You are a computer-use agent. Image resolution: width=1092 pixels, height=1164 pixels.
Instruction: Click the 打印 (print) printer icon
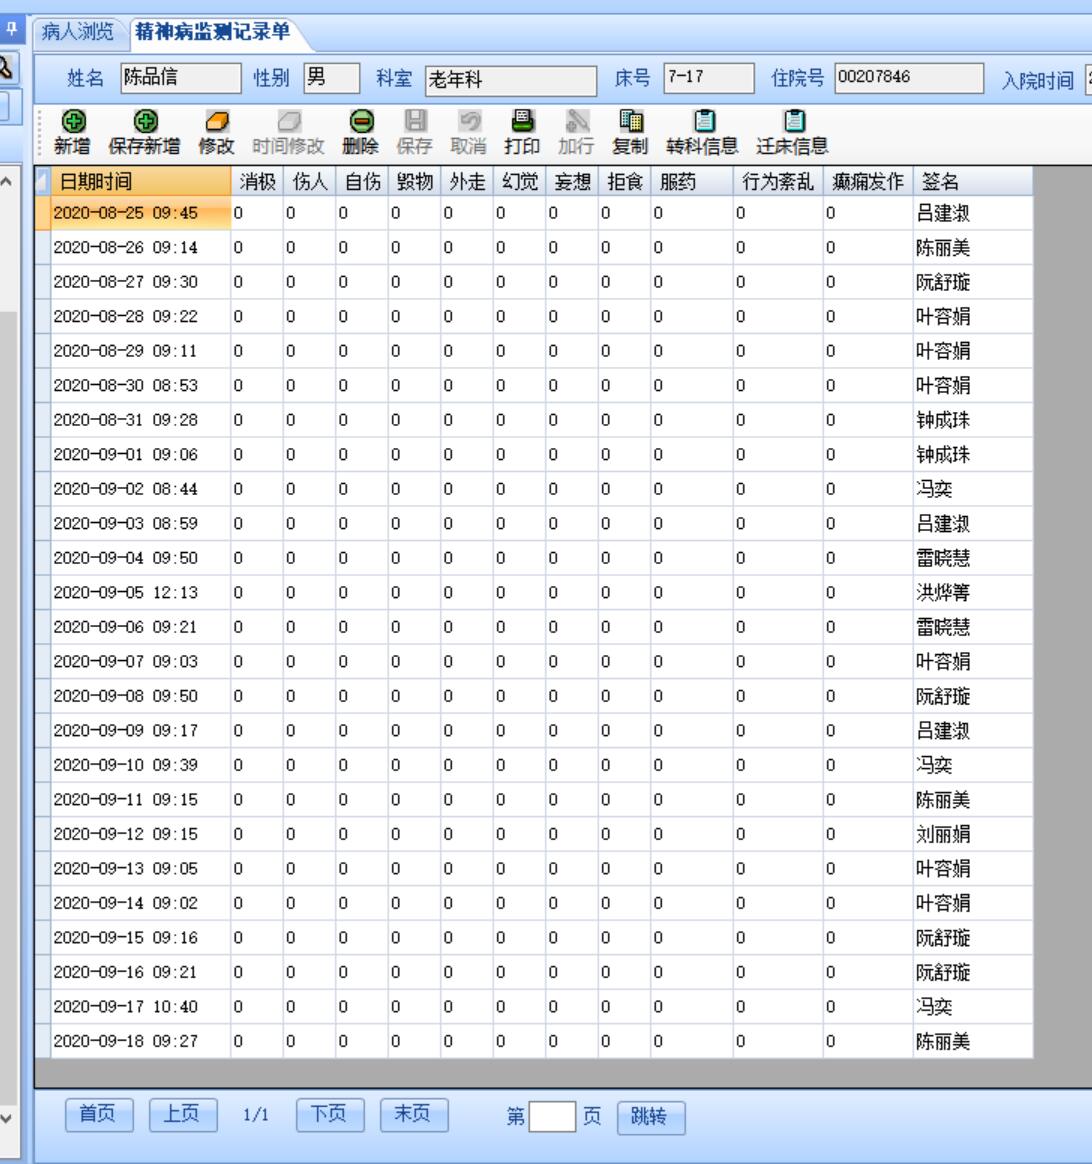(522, 121)
